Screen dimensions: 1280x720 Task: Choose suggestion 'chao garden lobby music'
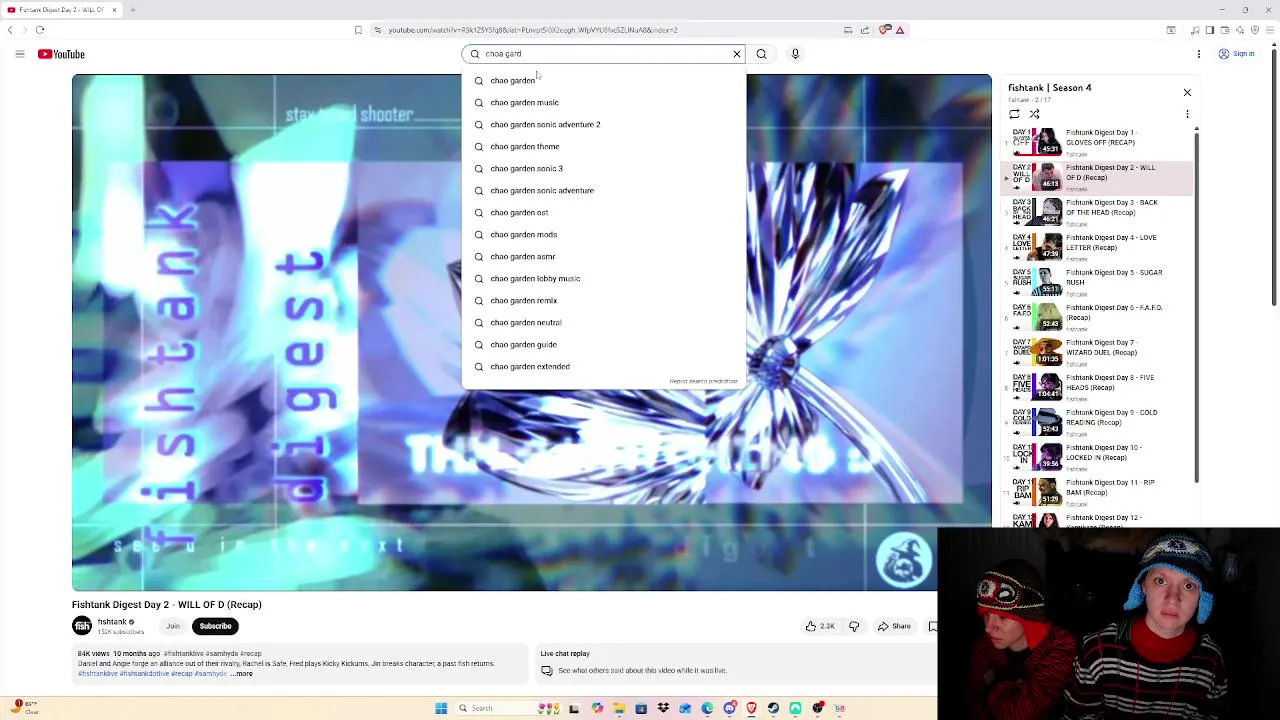coord(604,278)
